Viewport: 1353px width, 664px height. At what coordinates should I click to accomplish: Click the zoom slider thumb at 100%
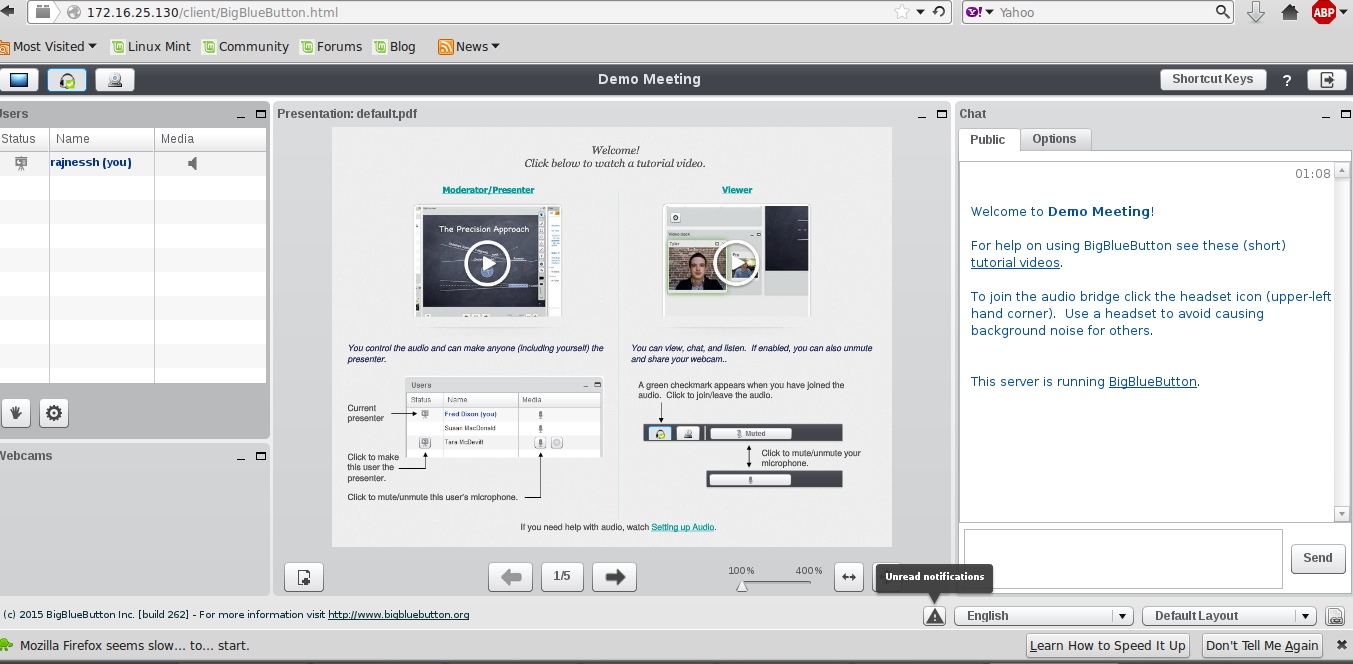(x=742, y=586)
